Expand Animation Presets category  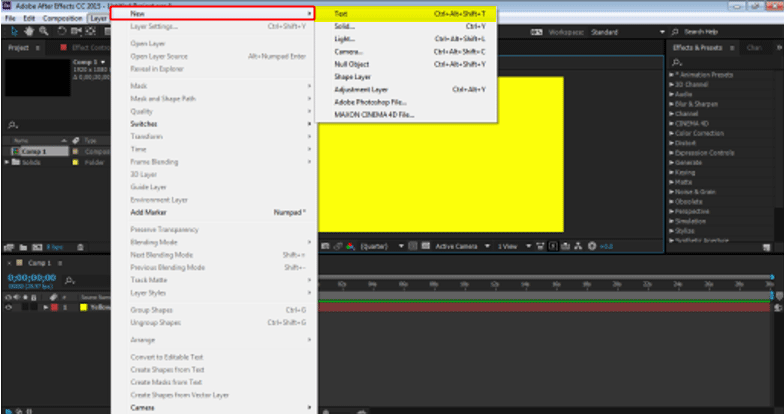point(672,74)
